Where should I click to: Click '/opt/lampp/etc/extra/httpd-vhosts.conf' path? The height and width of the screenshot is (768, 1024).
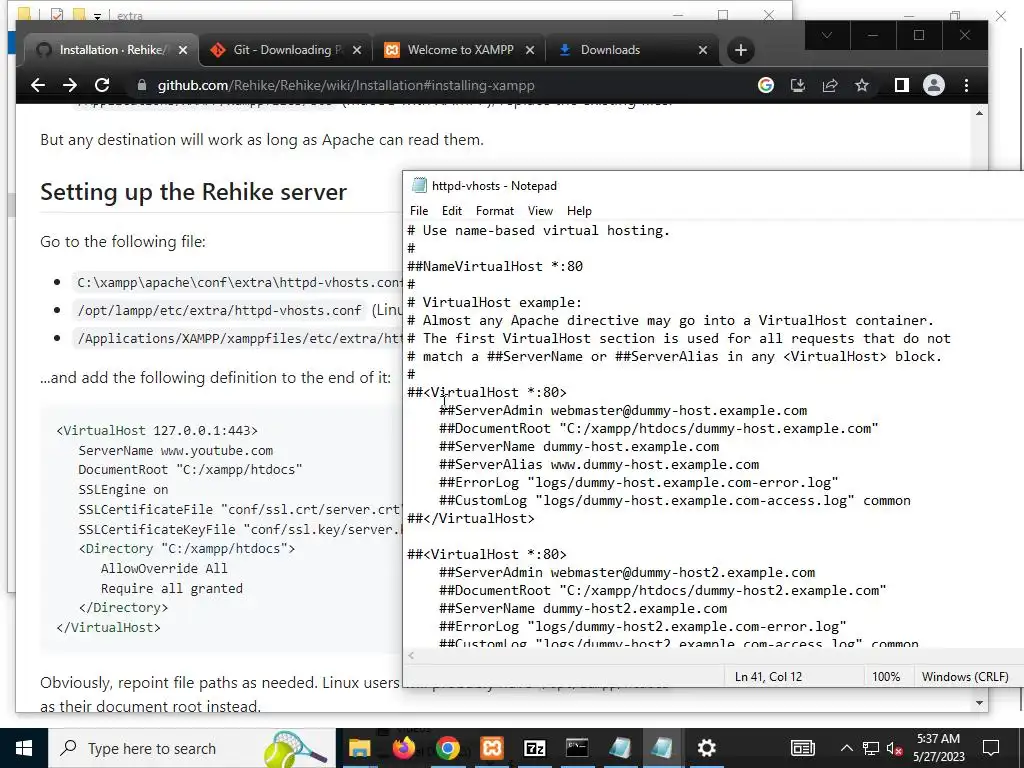click(219, 310)
